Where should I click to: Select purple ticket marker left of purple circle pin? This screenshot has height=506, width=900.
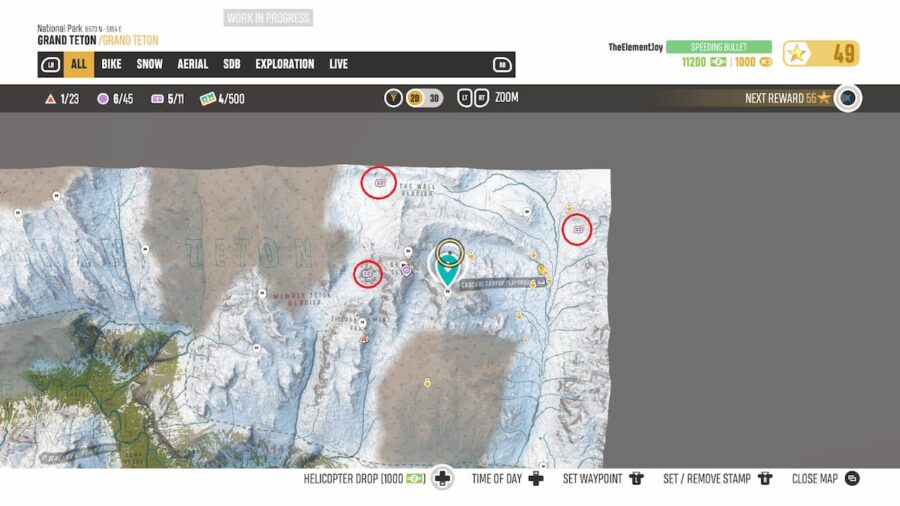tap(367, 274)
